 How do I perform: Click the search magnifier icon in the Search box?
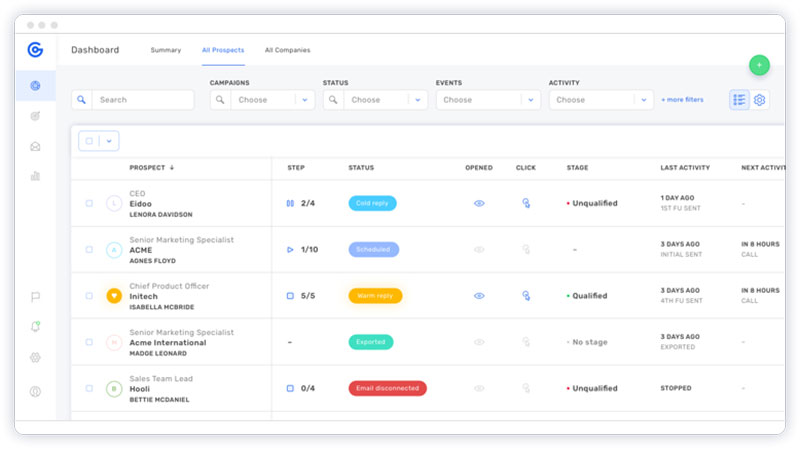(x=82, y=100)
